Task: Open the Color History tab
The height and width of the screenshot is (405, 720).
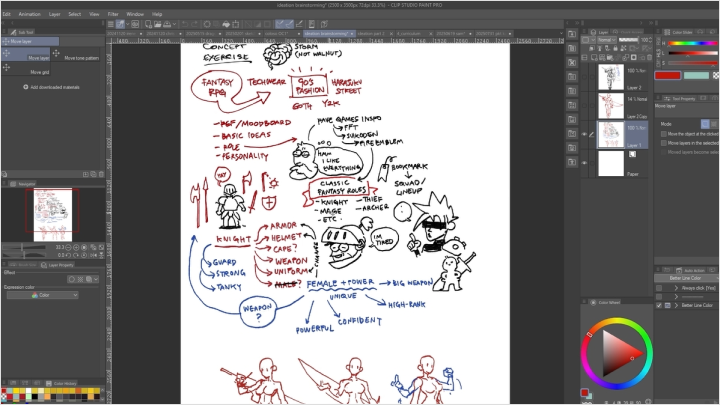Action: pos(62,383)
